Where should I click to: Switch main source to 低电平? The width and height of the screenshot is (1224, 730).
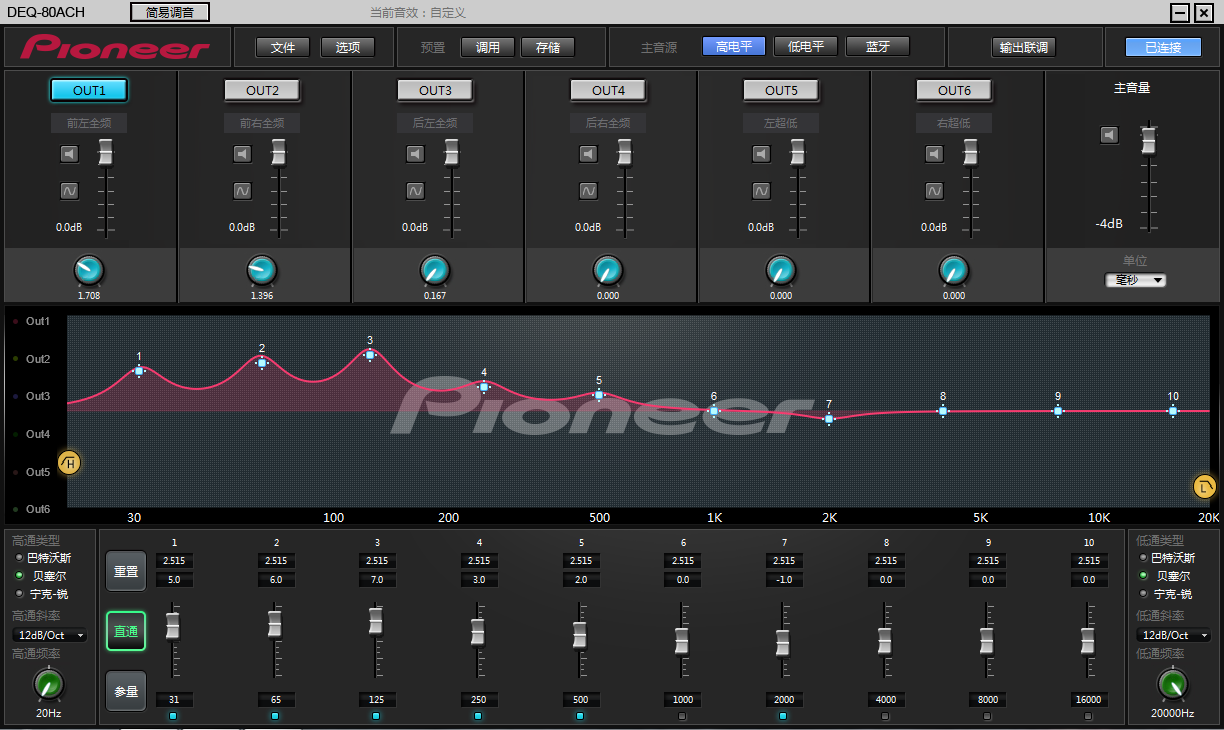pyautogui.click(x=806, y=46)
